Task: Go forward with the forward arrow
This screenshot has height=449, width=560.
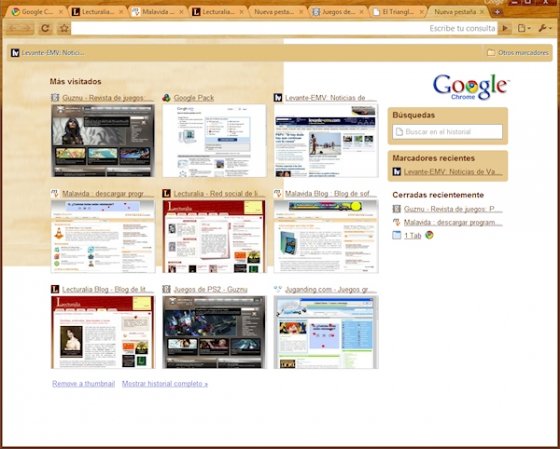Action: tap(27, 28)
